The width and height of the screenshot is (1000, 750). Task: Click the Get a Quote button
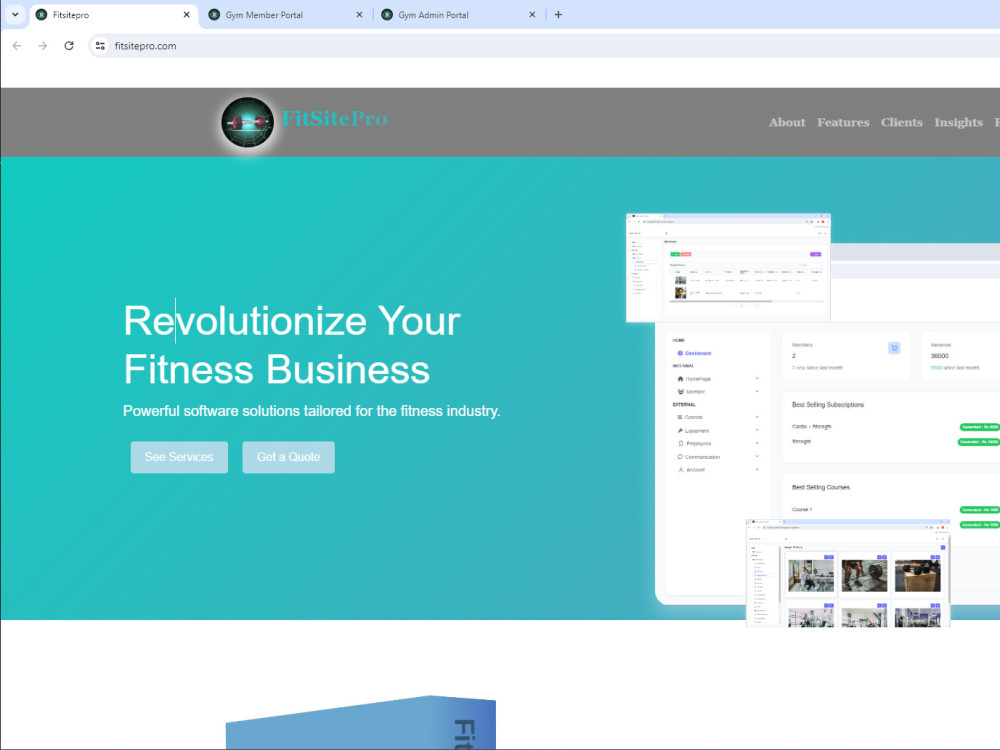[288, 457]
